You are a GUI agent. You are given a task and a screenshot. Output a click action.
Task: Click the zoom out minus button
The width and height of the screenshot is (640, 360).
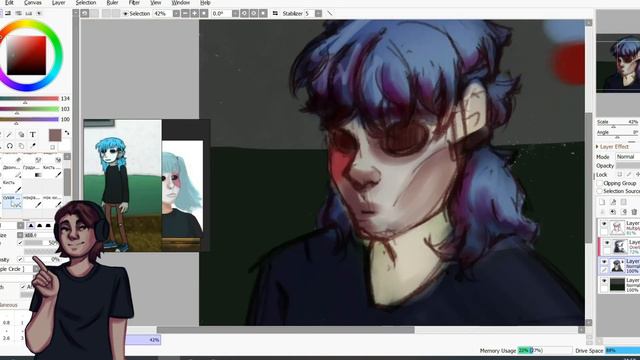pyautogui.click(x=185, y=13)
